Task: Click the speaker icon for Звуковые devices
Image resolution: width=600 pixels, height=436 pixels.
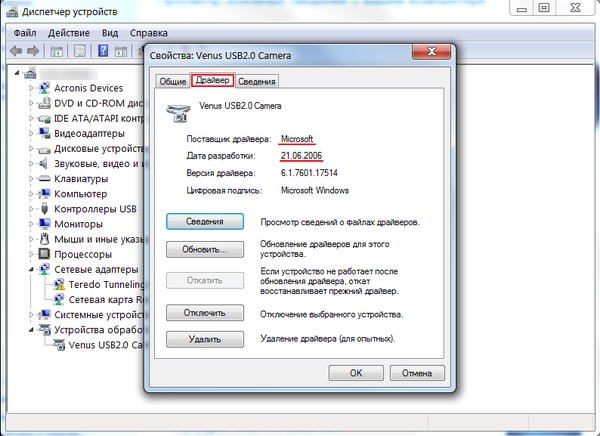Action: (x=44, y=163)
